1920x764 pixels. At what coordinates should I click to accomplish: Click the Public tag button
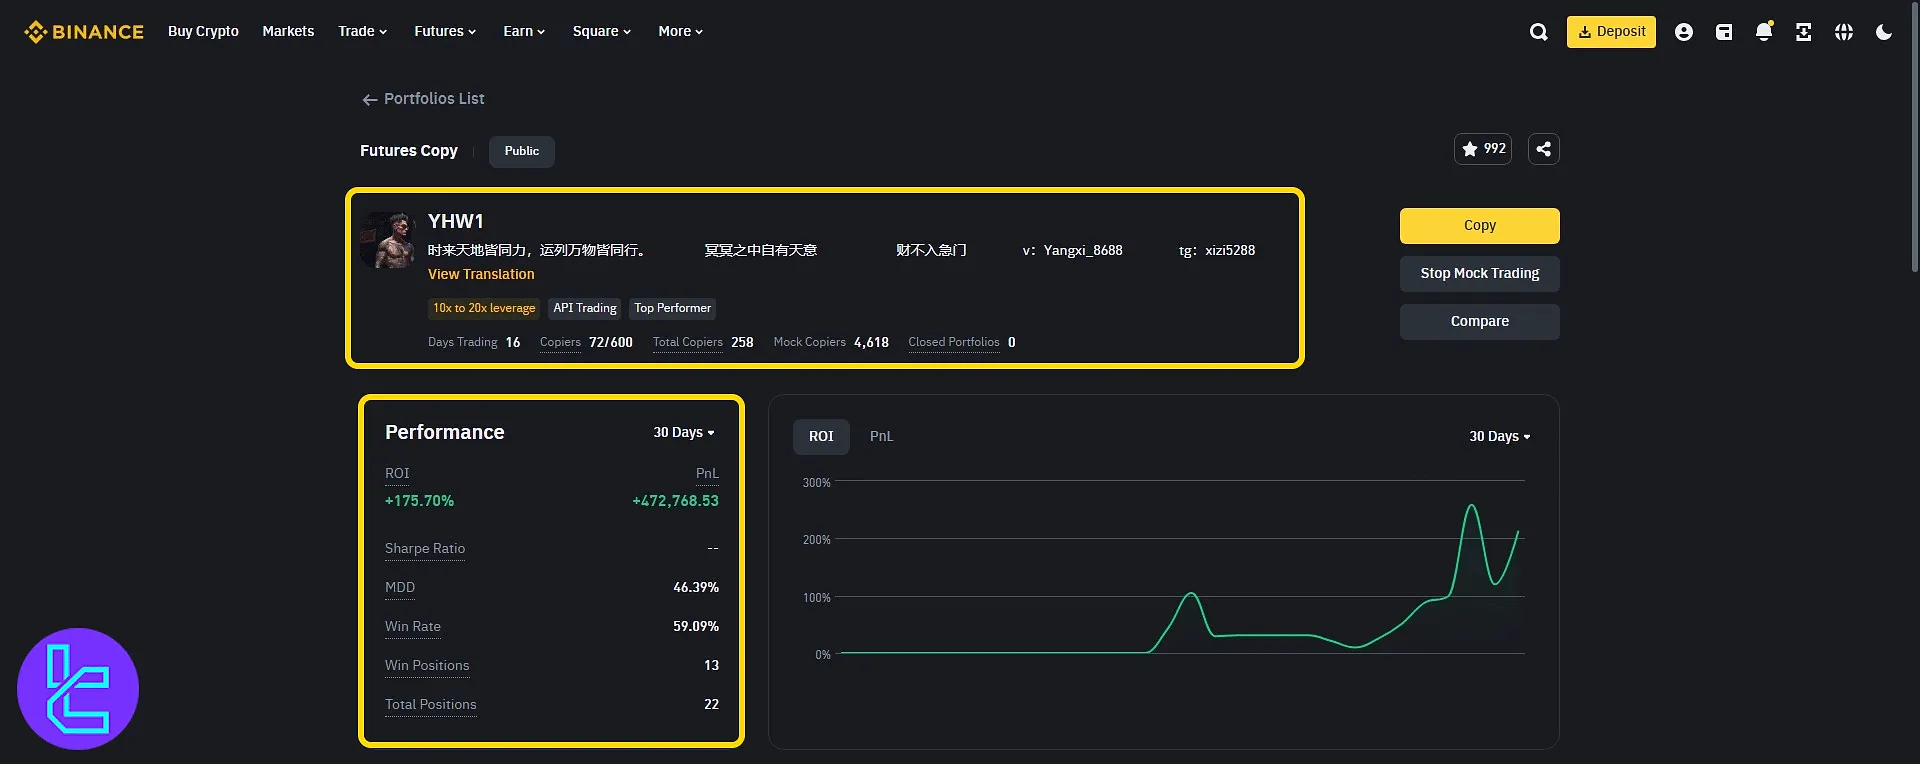(522, 151)
